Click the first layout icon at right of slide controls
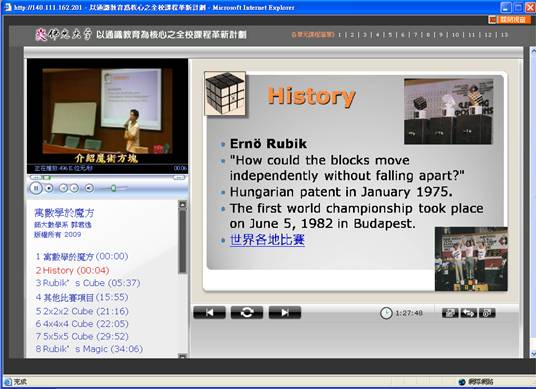This screenshot has width=536, height=389. pyautogui.click(x=450, y=313)
